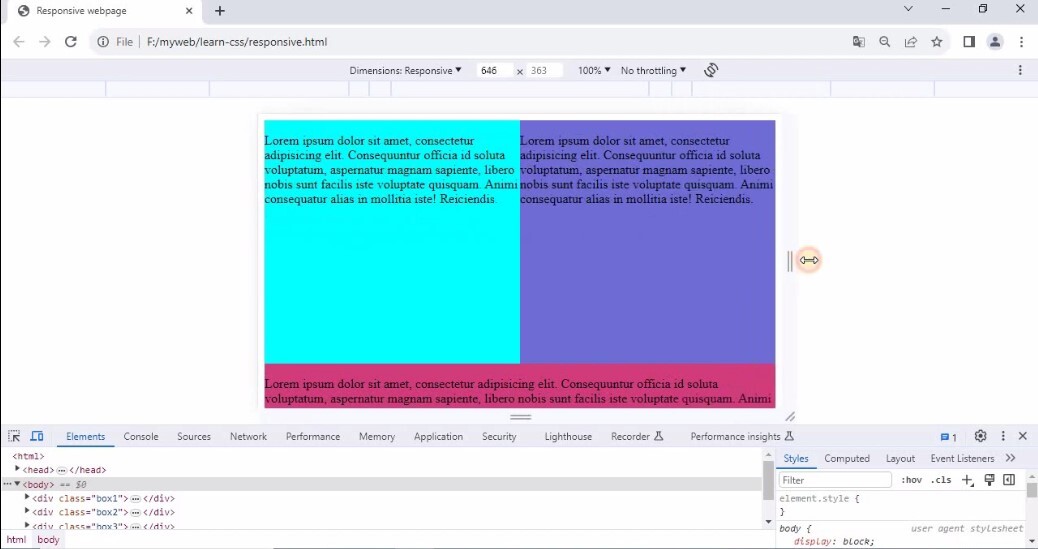Open the No throttling dropdown

click(653, 71)
